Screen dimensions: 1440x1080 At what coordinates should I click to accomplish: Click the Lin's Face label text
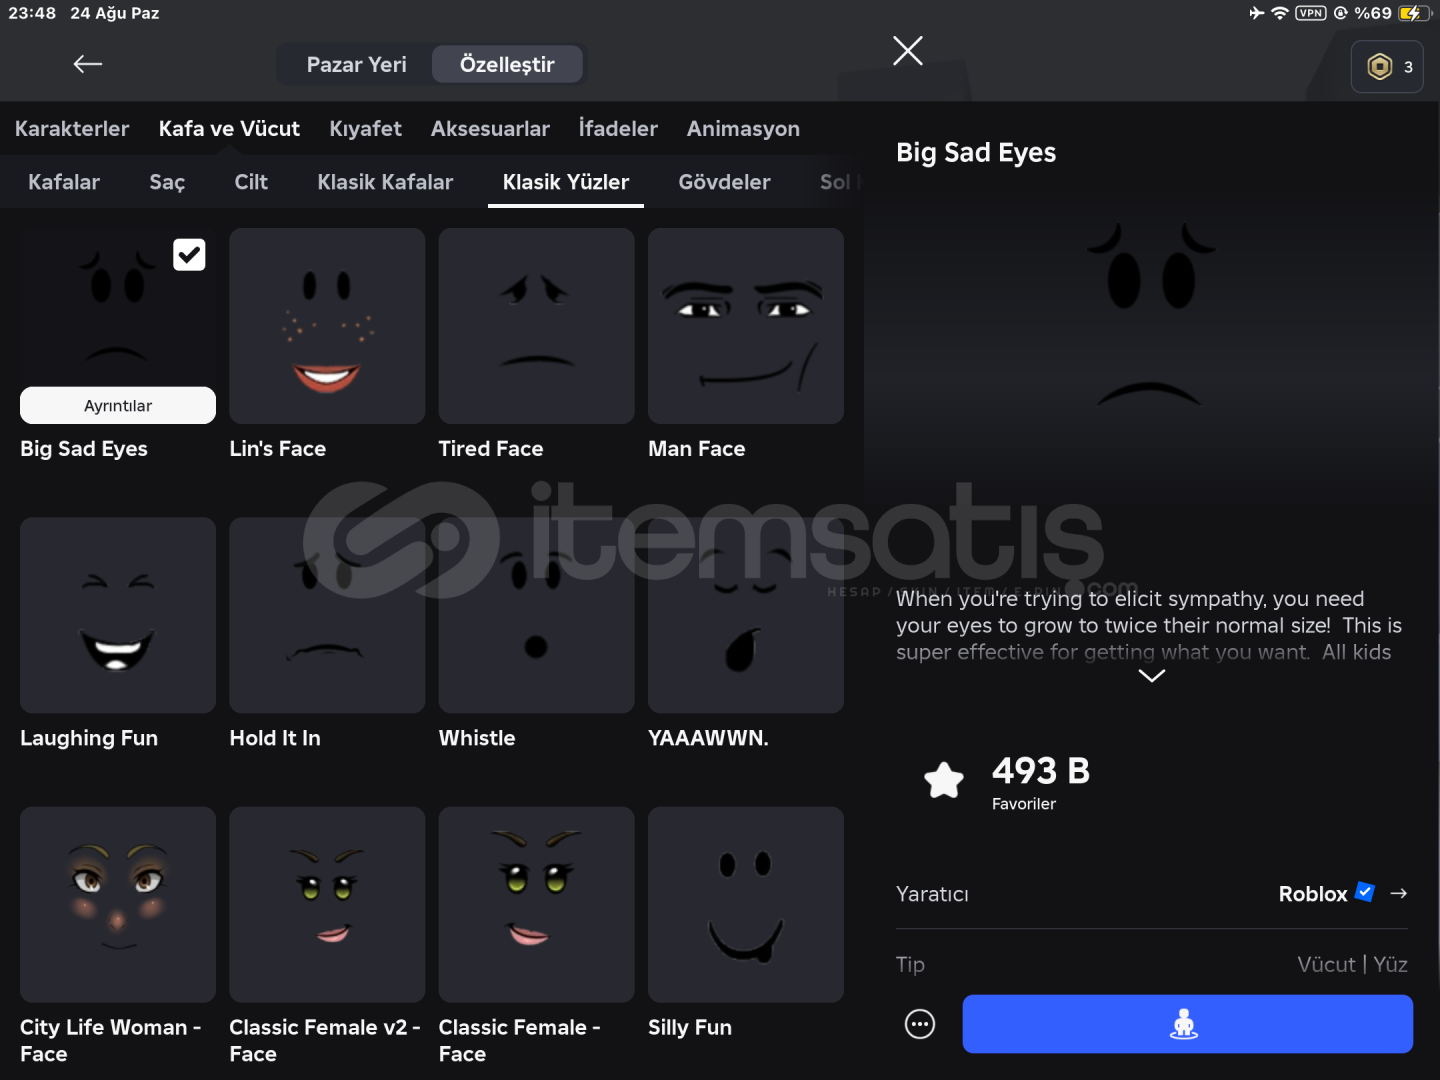click(278, 449)
